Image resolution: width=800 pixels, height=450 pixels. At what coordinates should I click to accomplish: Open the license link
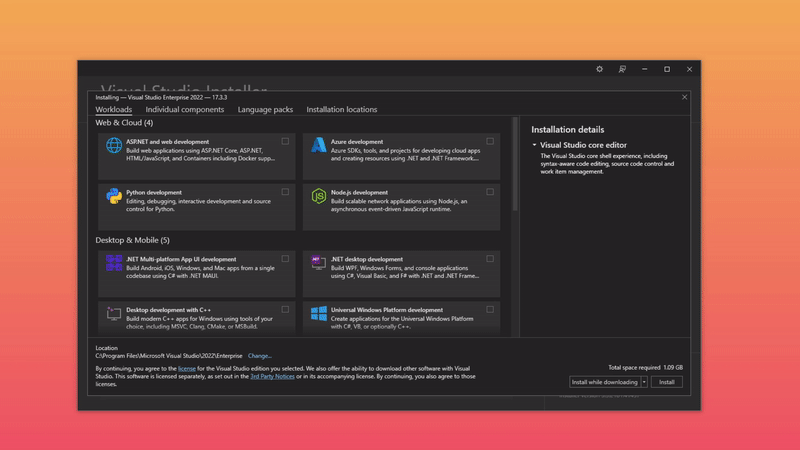pyautogui.click(x=187, y=368)
